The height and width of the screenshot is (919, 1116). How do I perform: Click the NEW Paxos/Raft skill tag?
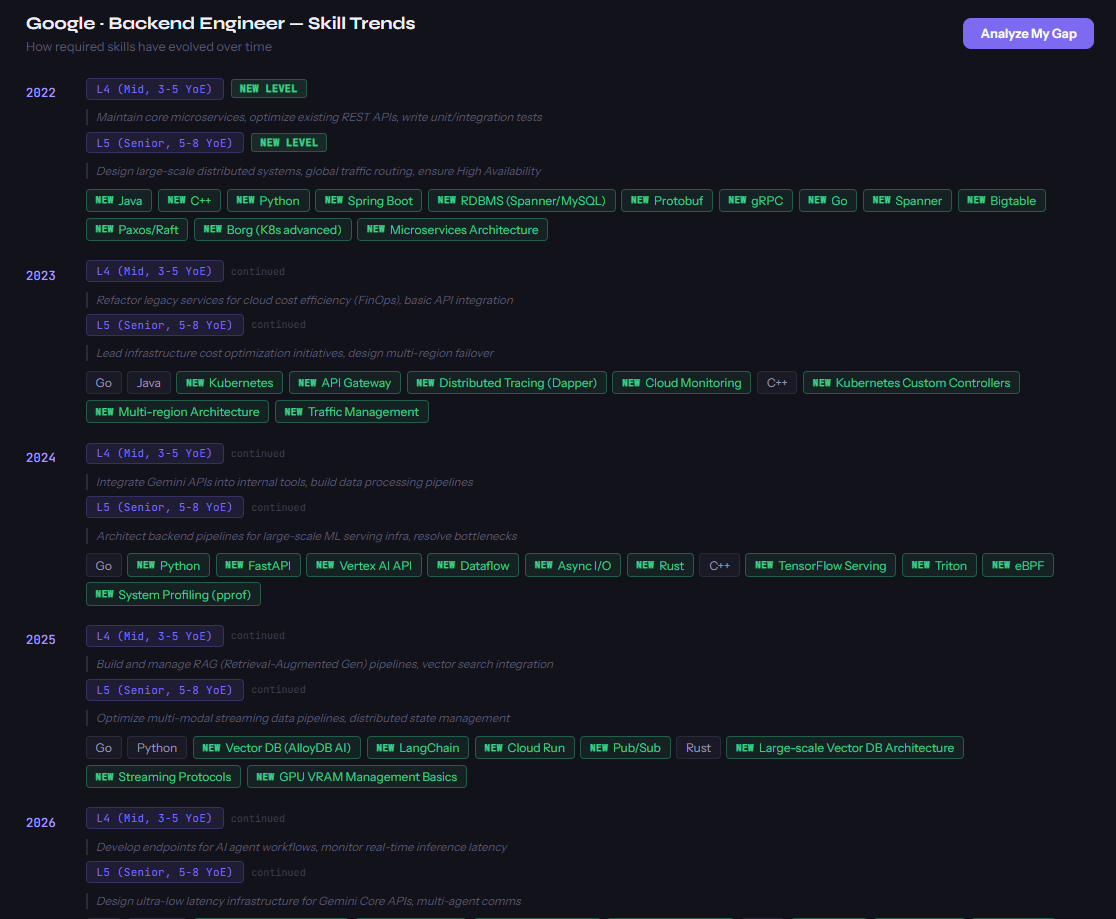[136, 229]
